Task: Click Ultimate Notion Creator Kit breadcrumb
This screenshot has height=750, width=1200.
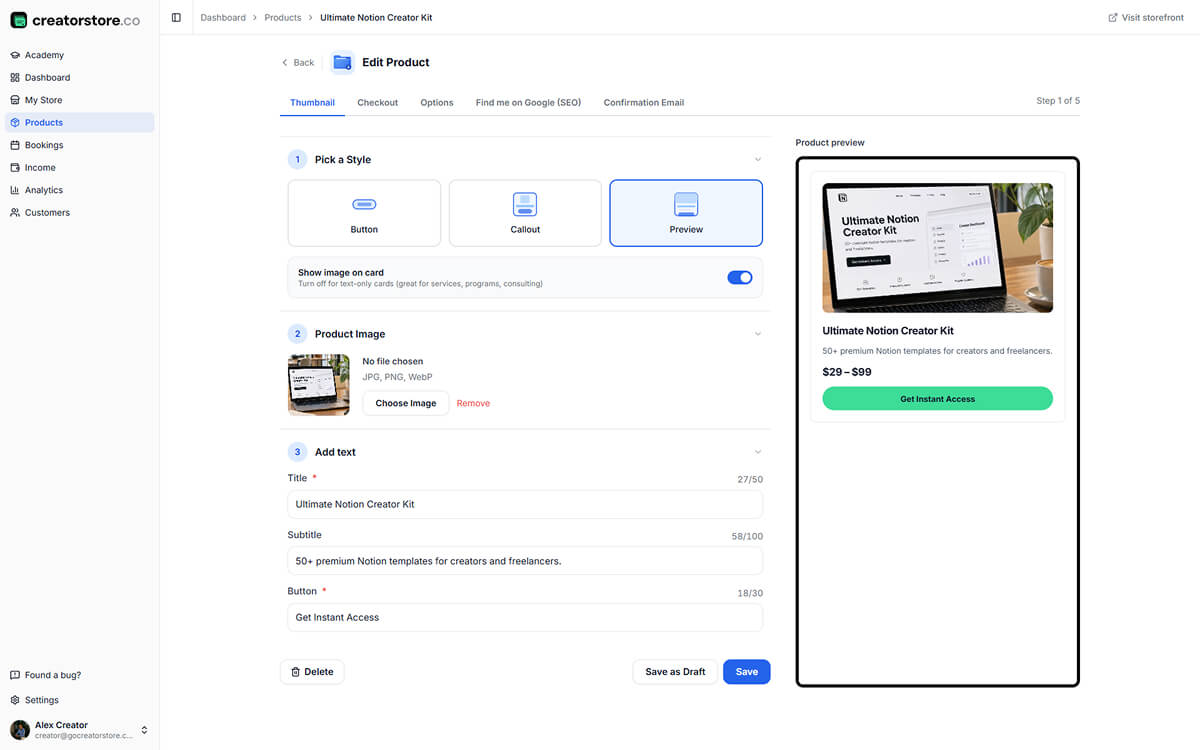Action: pos(376,17)
